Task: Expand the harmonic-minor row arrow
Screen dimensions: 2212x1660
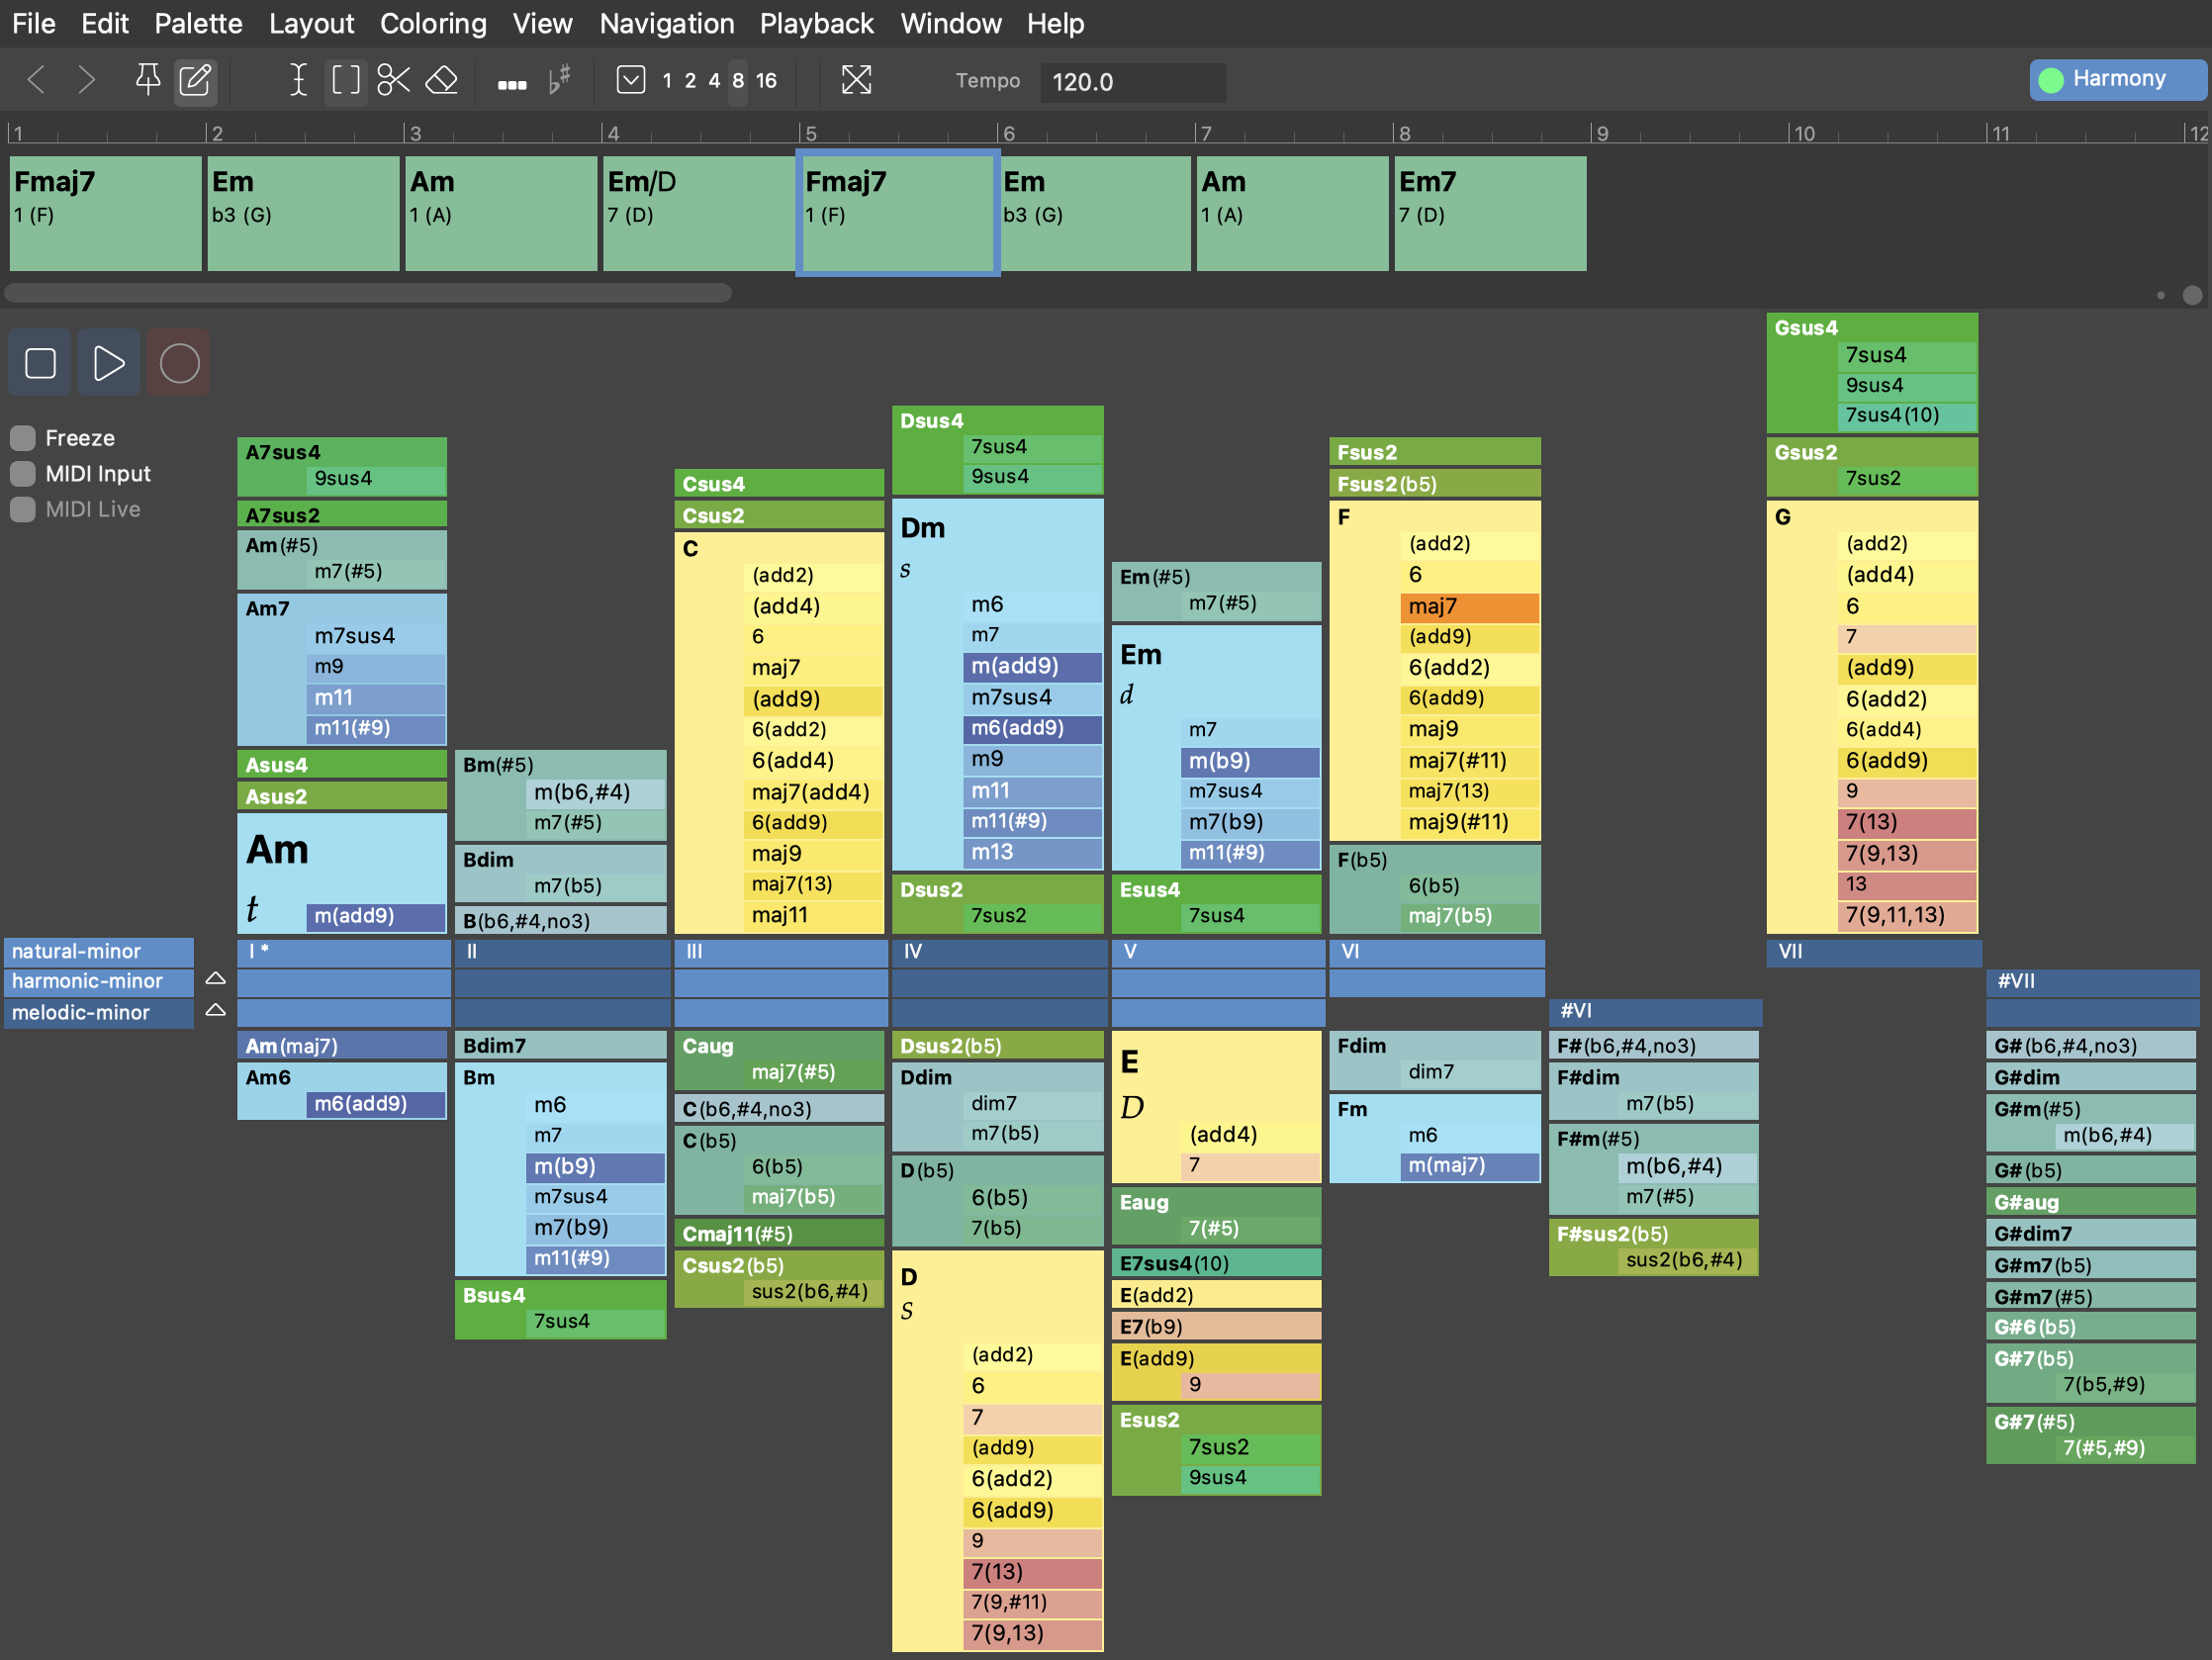Action: [215, 980]
